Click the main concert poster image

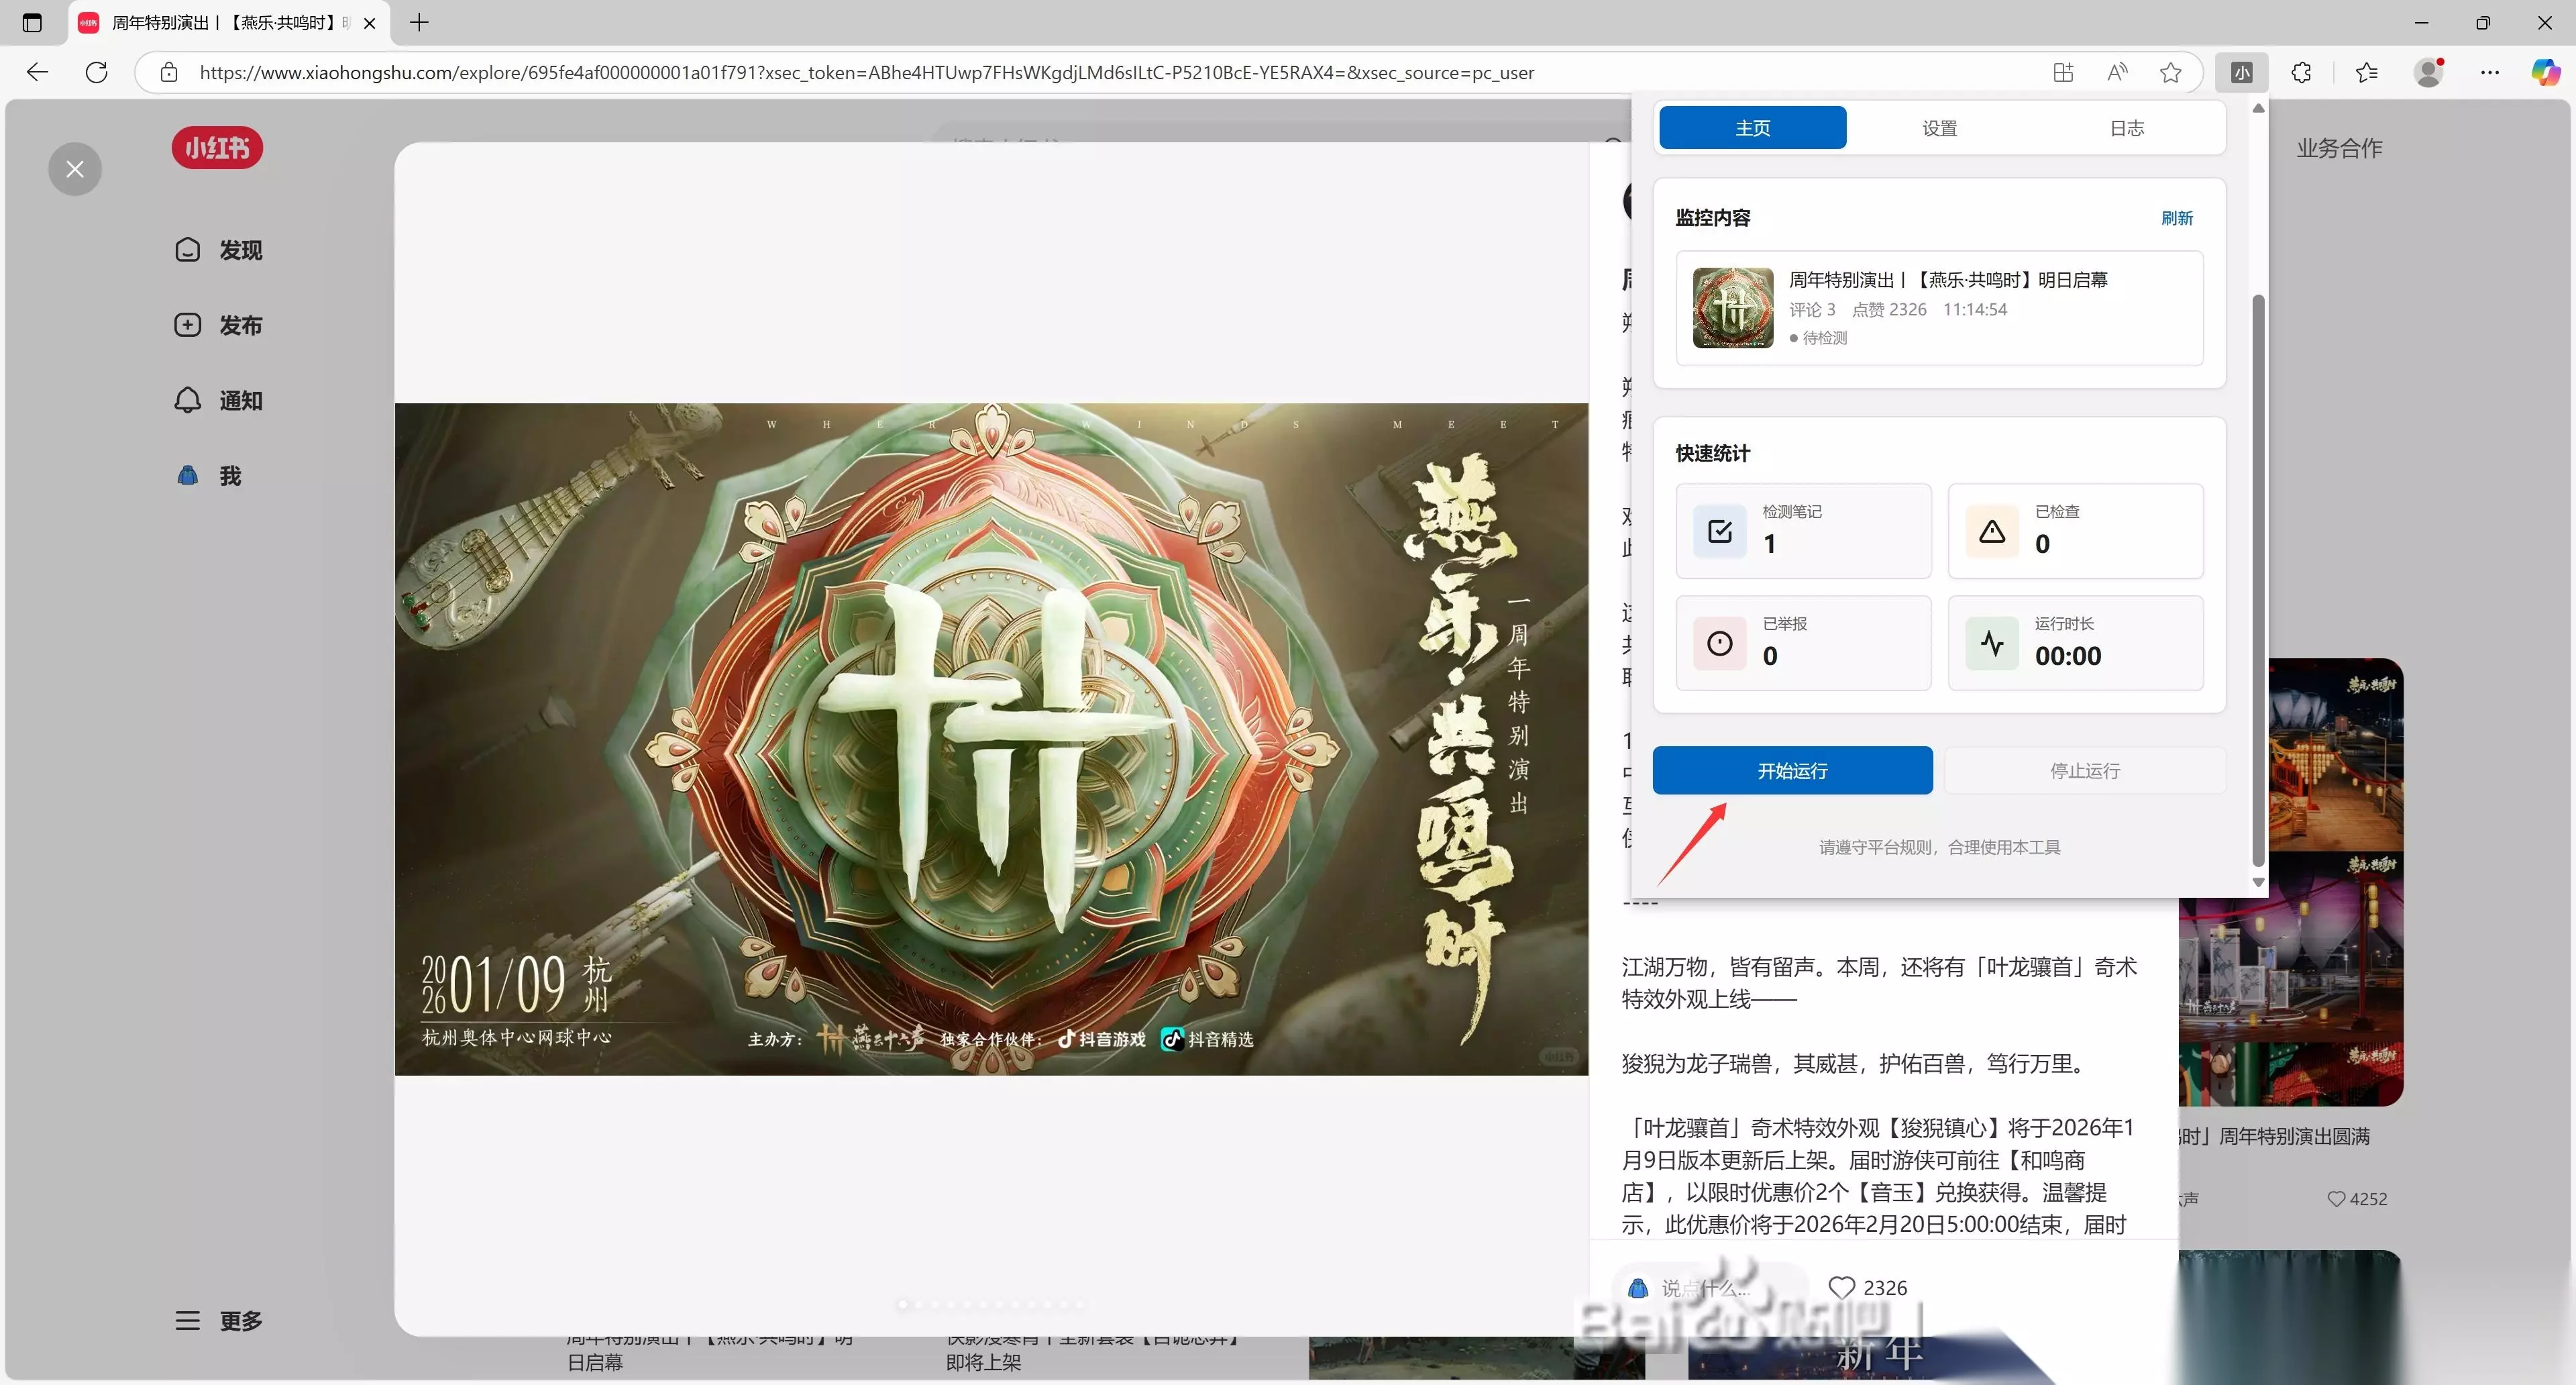[x=991, y=739]
